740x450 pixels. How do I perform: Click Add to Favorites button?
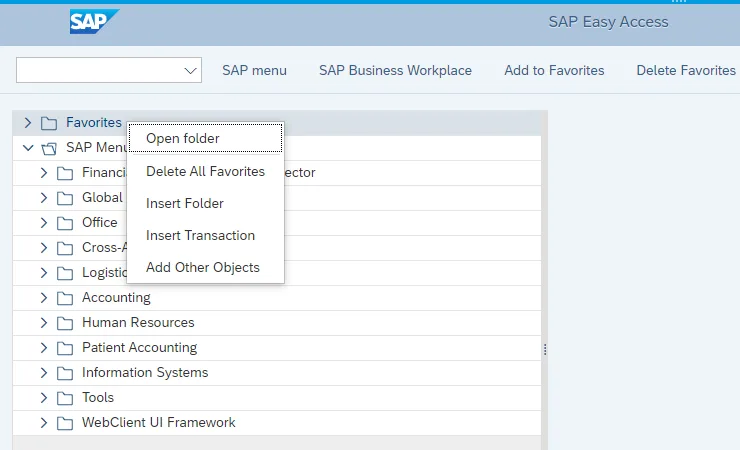coord(554,70)
